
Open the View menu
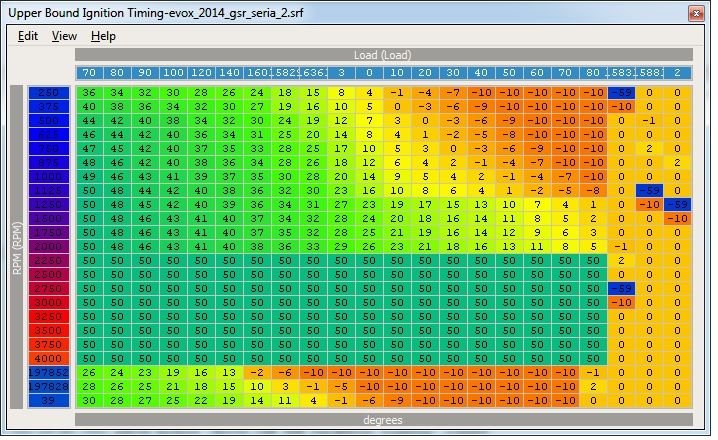[64, 36]
